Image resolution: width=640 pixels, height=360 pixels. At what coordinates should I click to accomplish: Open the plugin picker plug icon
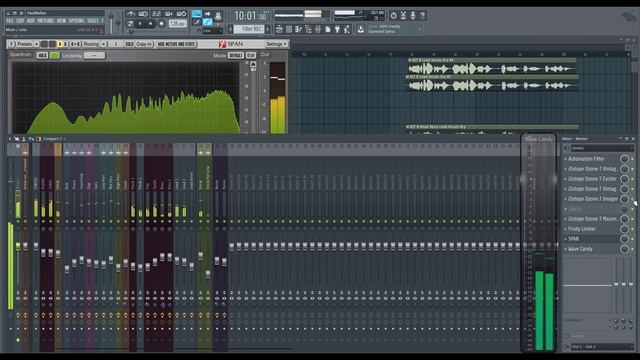337,29
